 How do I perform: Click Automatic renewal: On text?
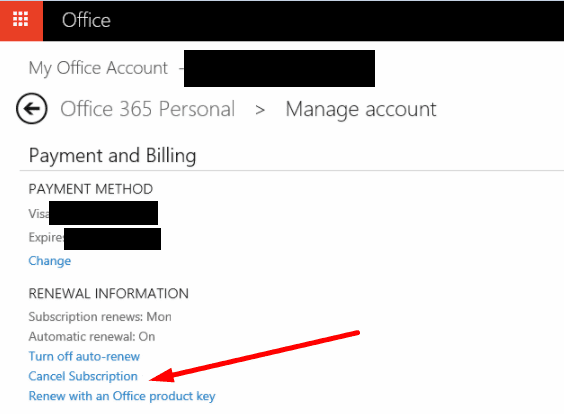point(92,337)
